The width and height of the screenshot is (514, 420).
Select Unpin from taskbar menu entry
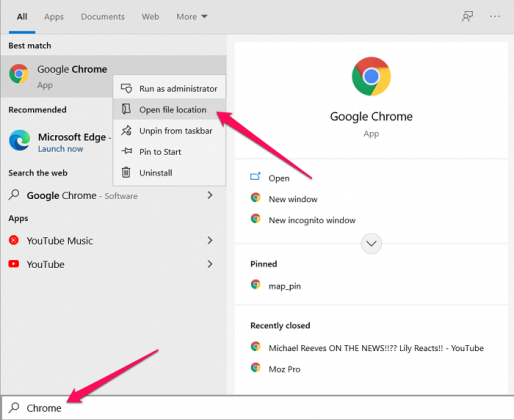(169, 131)
